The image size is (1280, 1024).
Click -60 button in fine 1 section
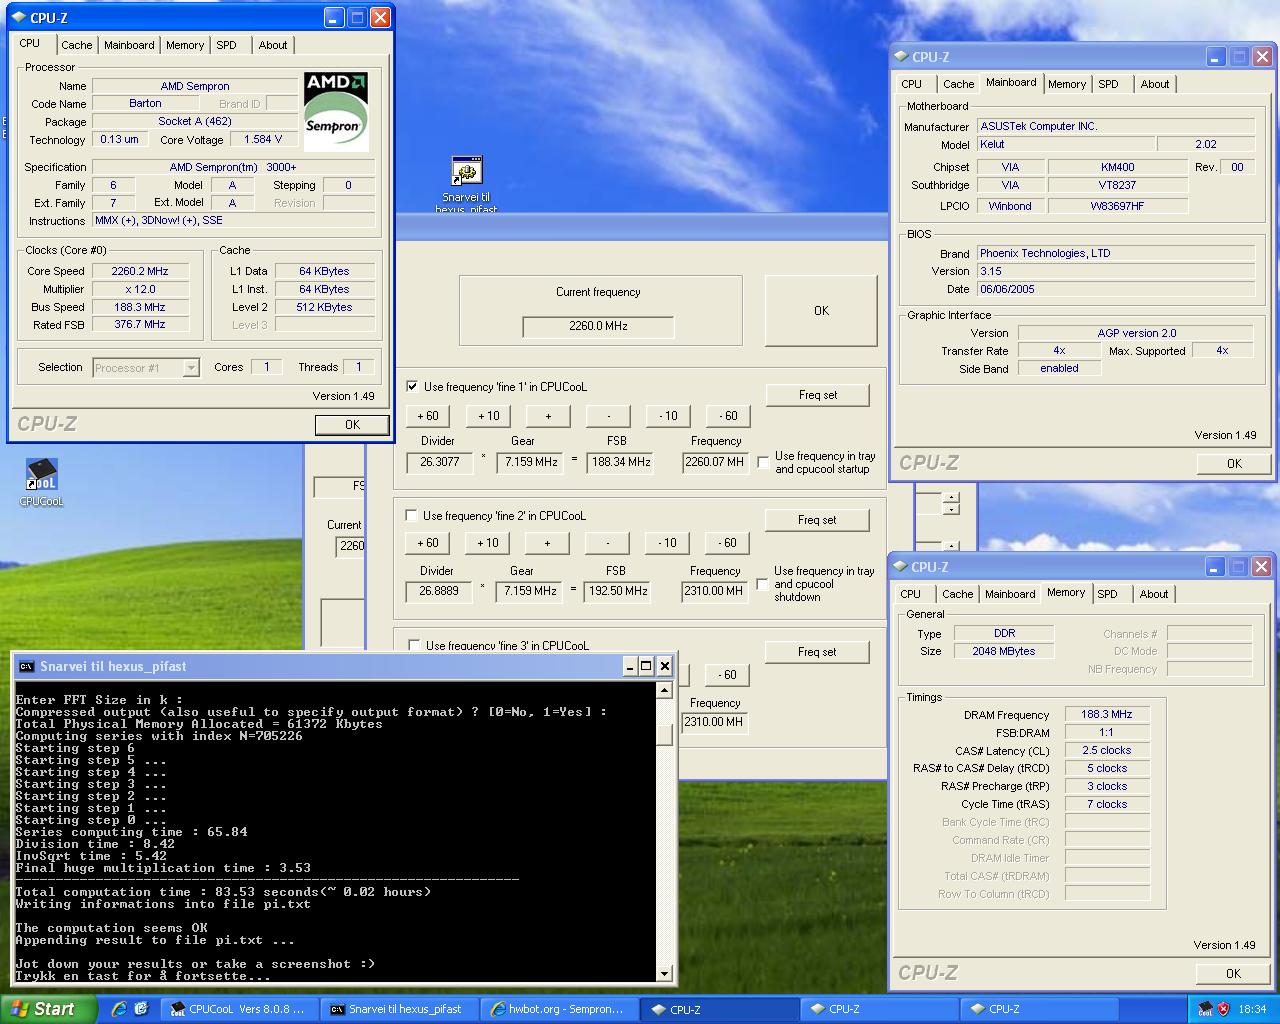pyautogui.click(x=728, y=416)
